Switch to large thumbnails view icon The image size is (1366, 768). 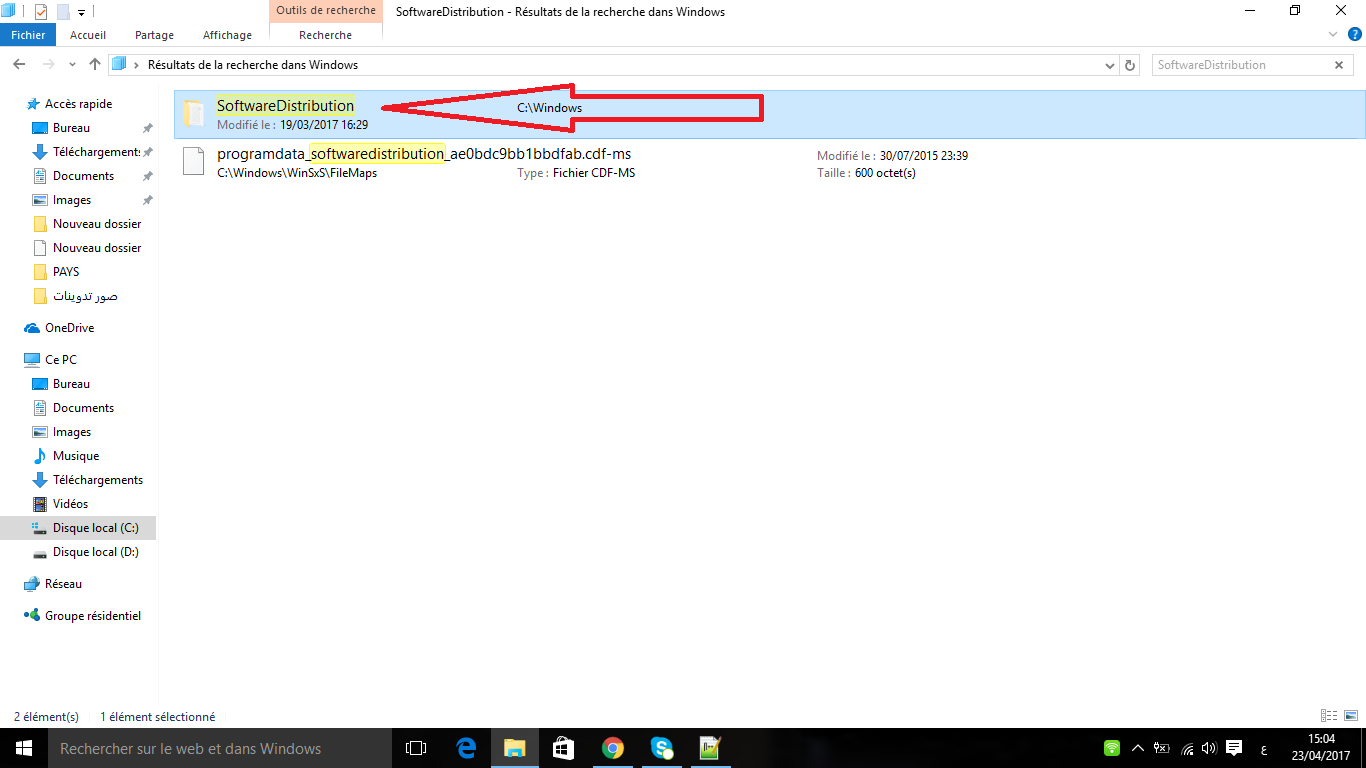1351,716
